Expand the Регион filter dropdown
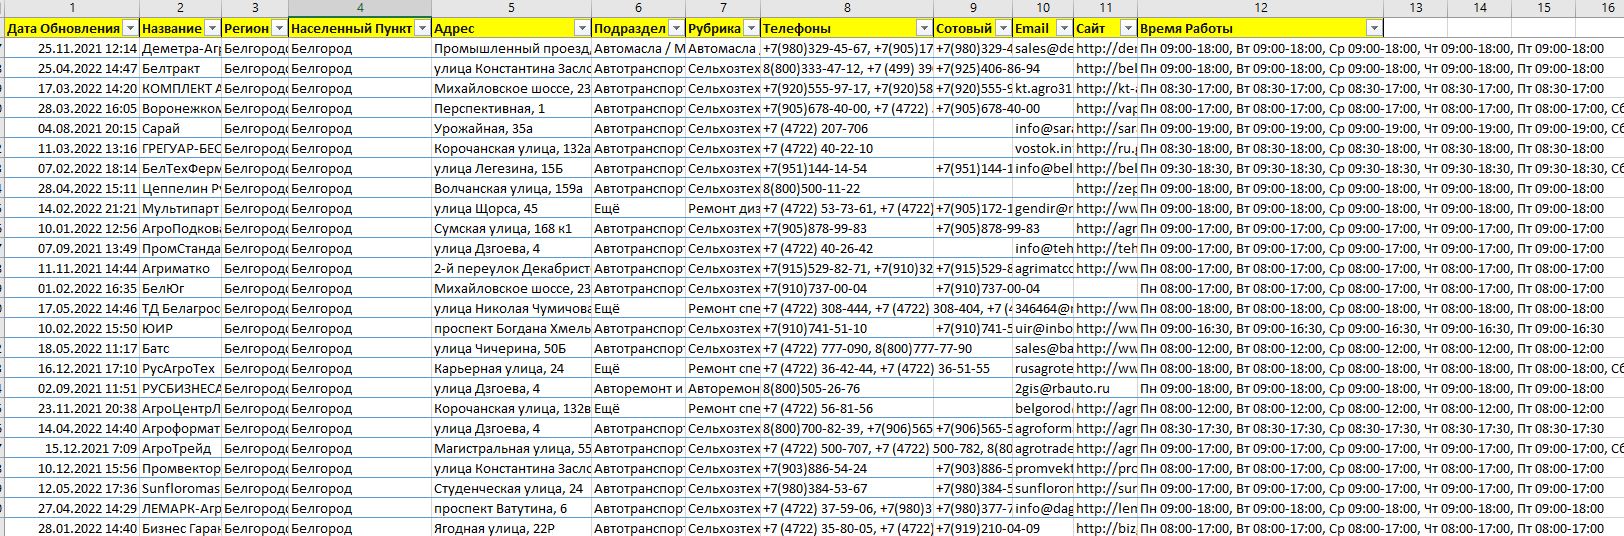 [279, 29]
